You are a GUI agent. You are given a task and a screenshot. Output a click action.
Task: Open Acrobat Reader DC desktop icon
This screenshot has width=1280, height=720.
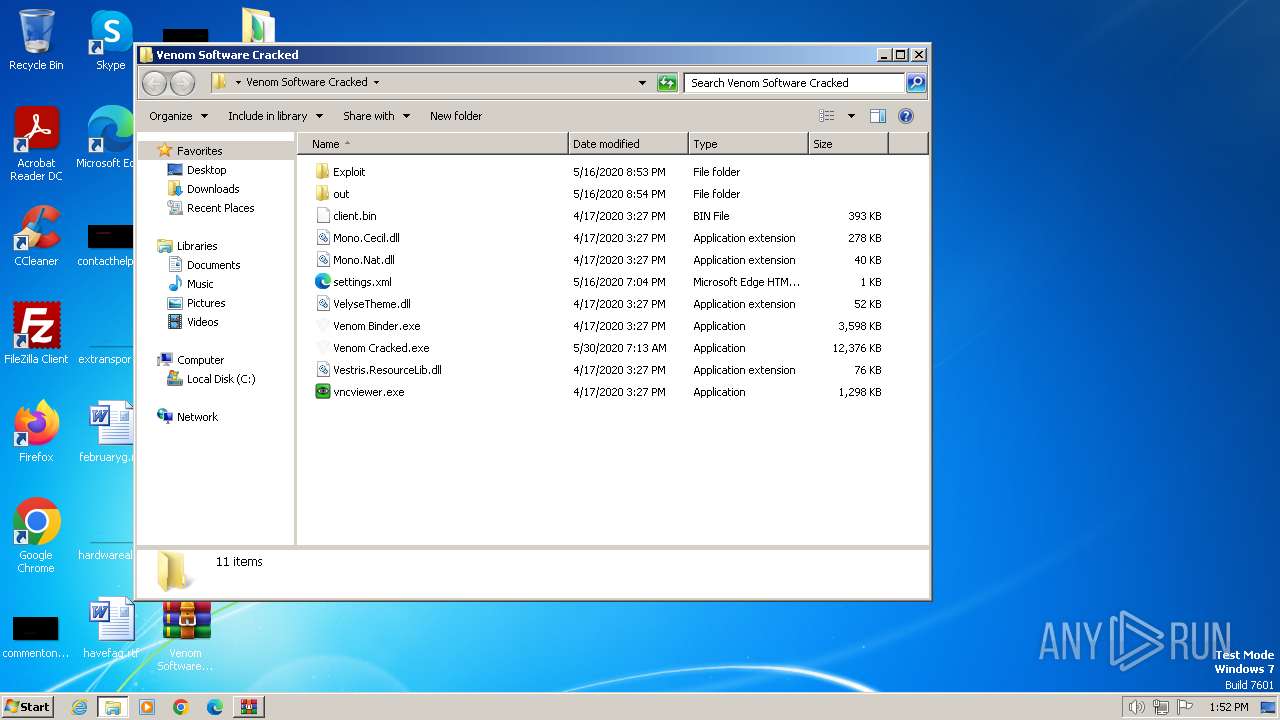tap(36, 145)
